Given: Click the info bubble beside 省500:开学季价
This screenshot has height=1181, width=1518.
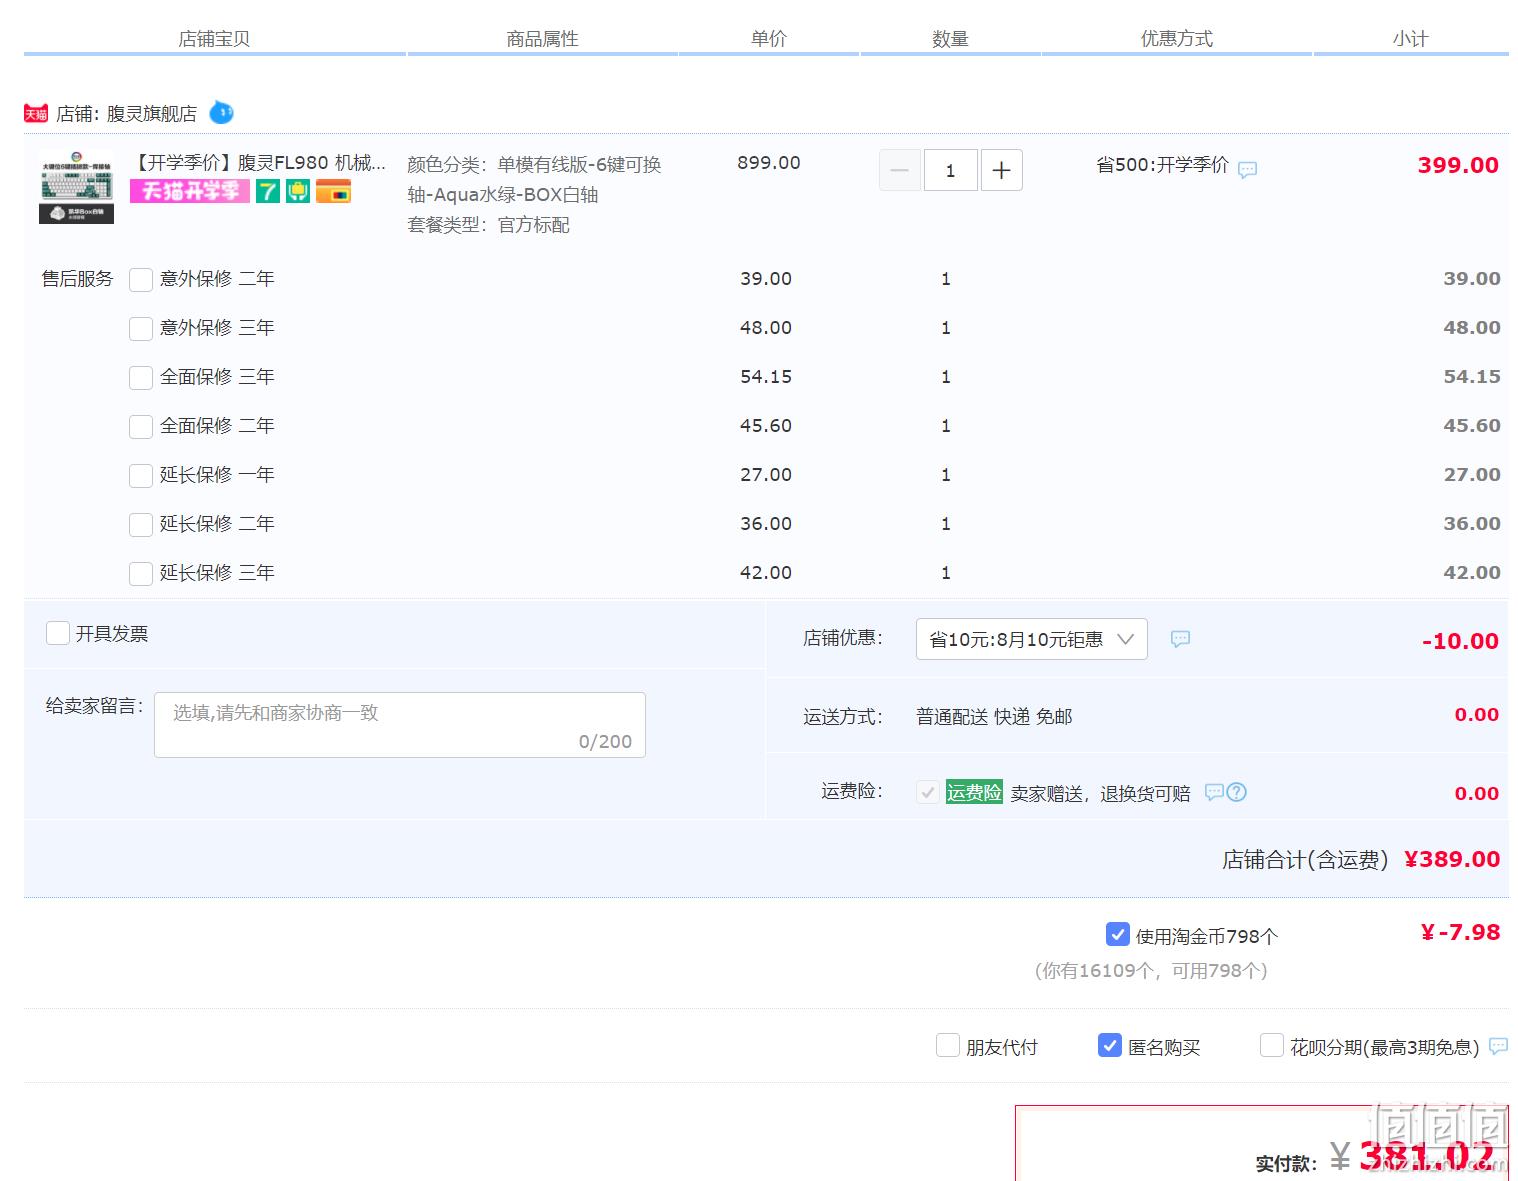Looking at the screenshot, I should click(1247, 170).
